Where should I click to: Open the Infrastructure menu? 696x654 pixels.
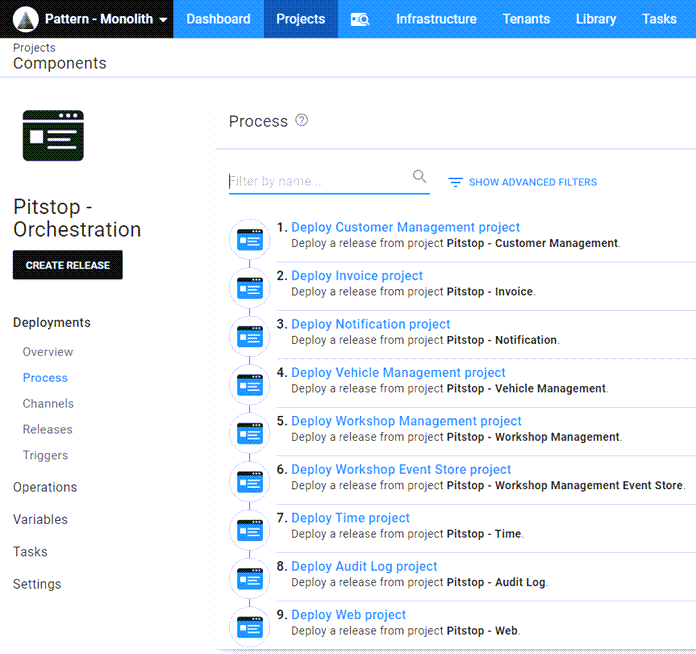tap(436, 19)
